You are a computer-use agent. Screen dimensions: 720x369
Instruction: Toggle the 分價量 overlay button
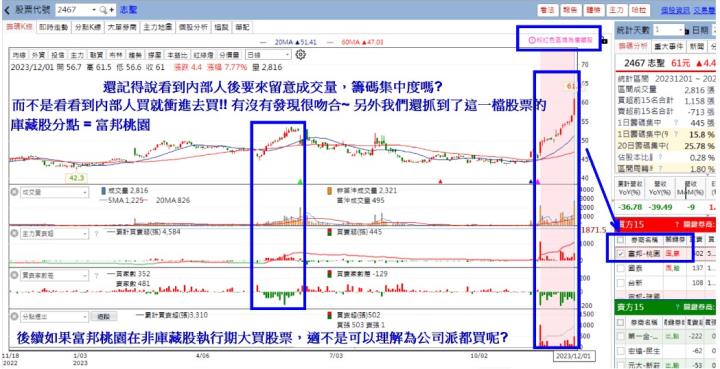(x=229, y=55)
